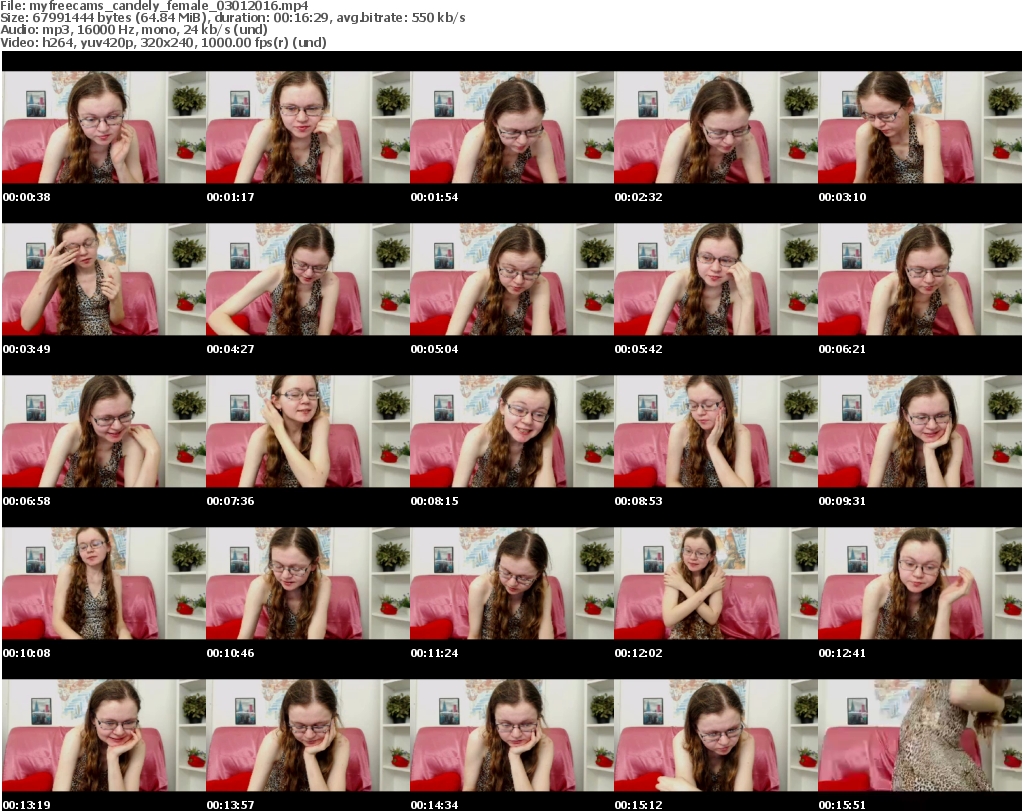Click the timestamp label '00:07:36'
The image size is (1024, 811).
pyautogui.click(x=231, y=501)
